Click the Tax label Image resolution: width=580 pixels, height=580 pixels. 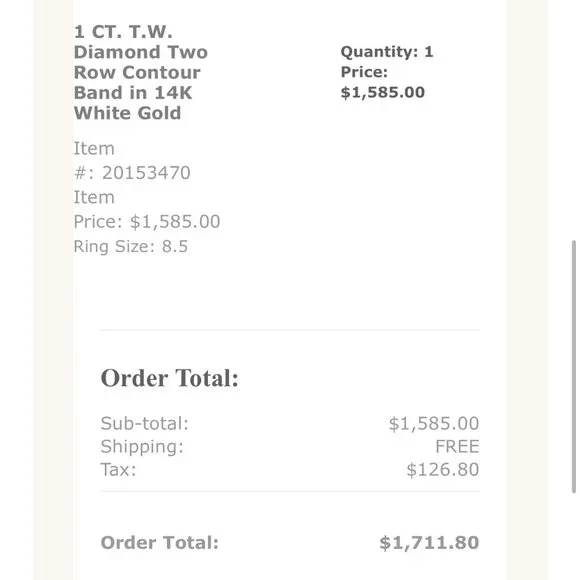point(118,470)
